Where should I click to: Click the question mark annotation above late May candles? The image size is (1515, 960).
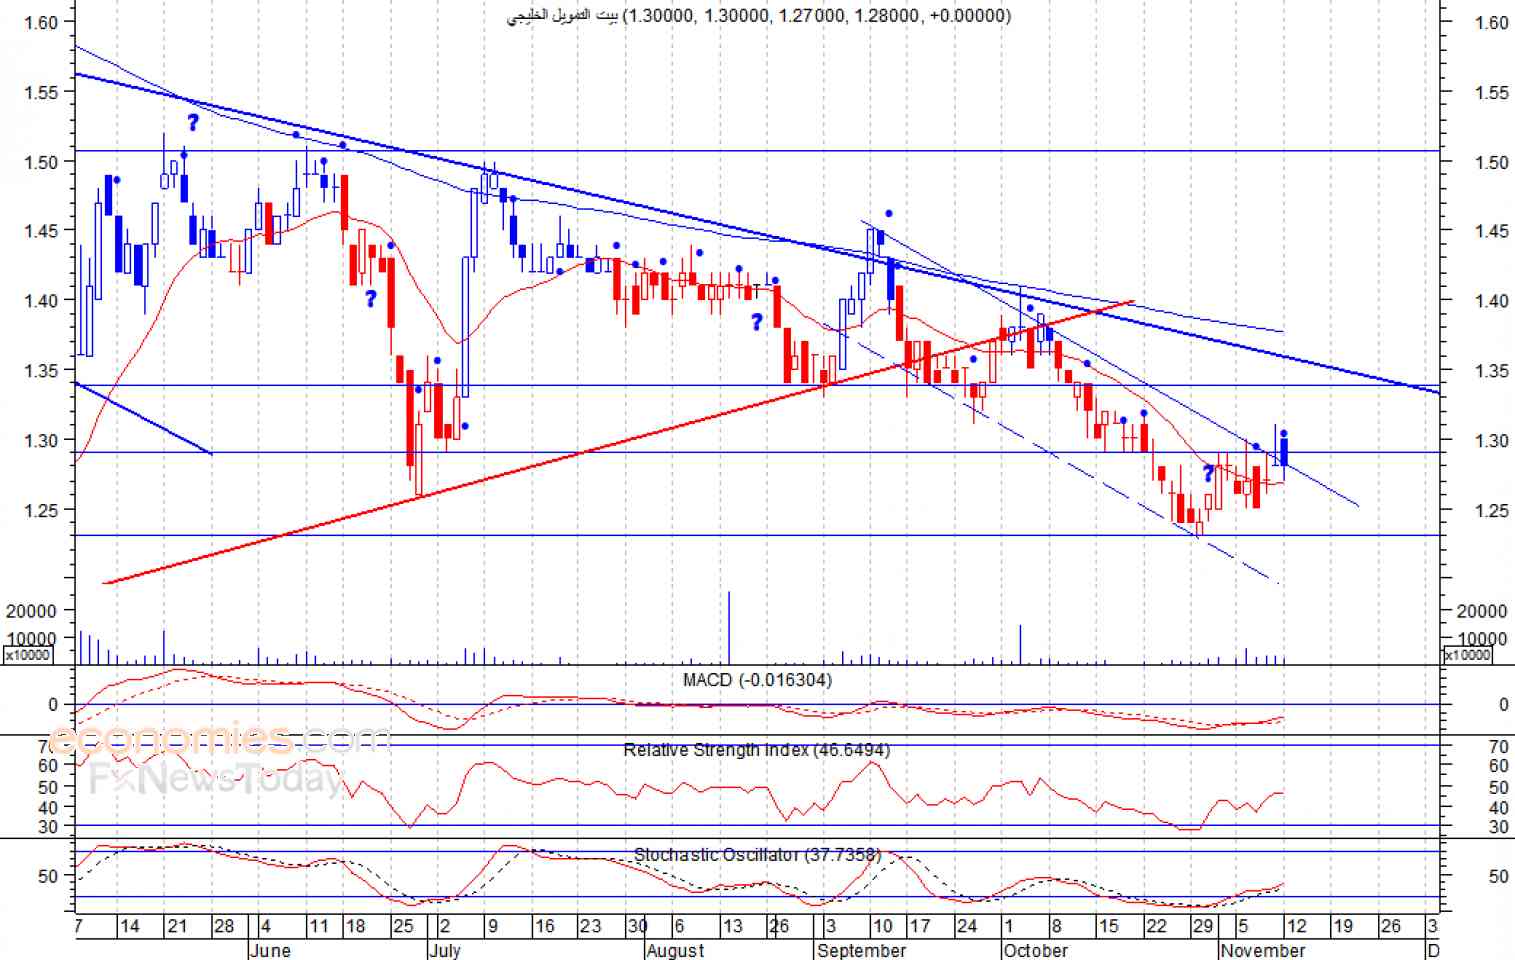tap(193, 122)
